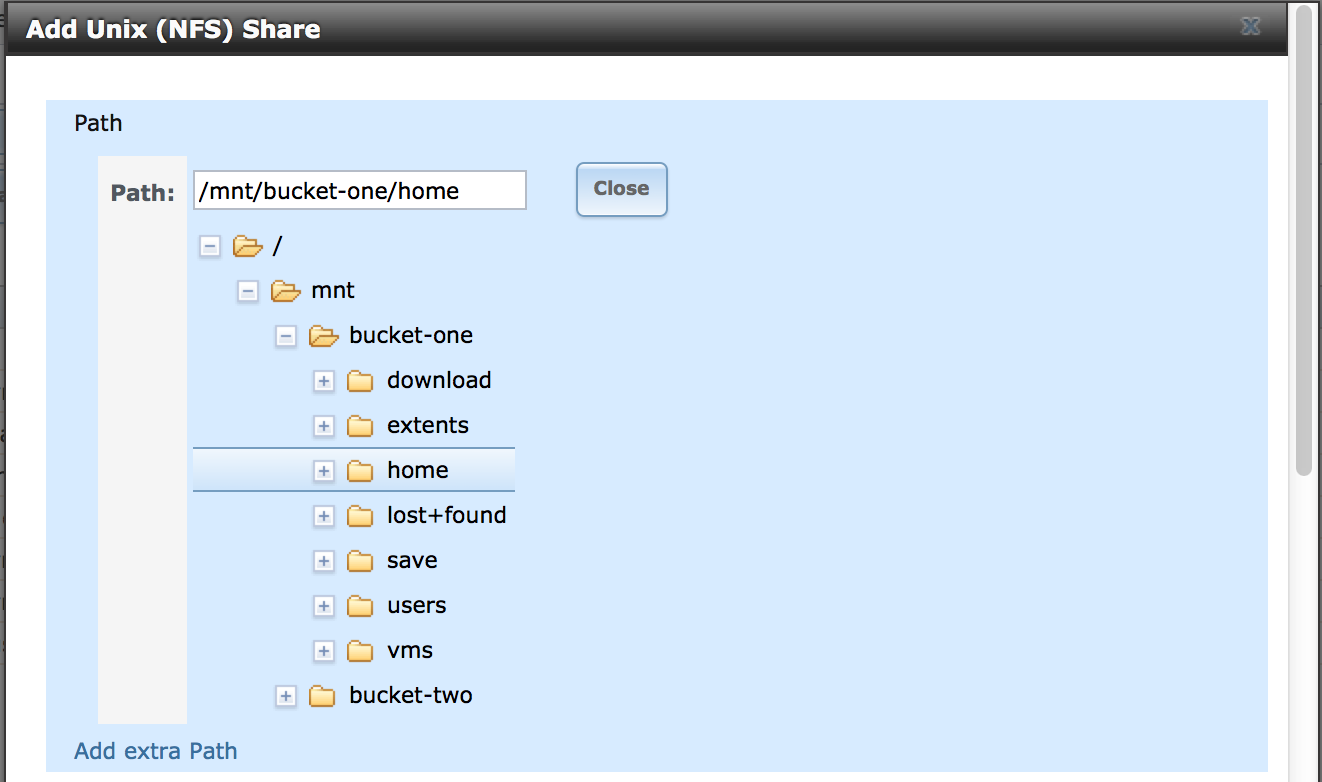Viewport: 1322px width, 782px height.
Task: Expand the home directory node
Action: (323, 470)
